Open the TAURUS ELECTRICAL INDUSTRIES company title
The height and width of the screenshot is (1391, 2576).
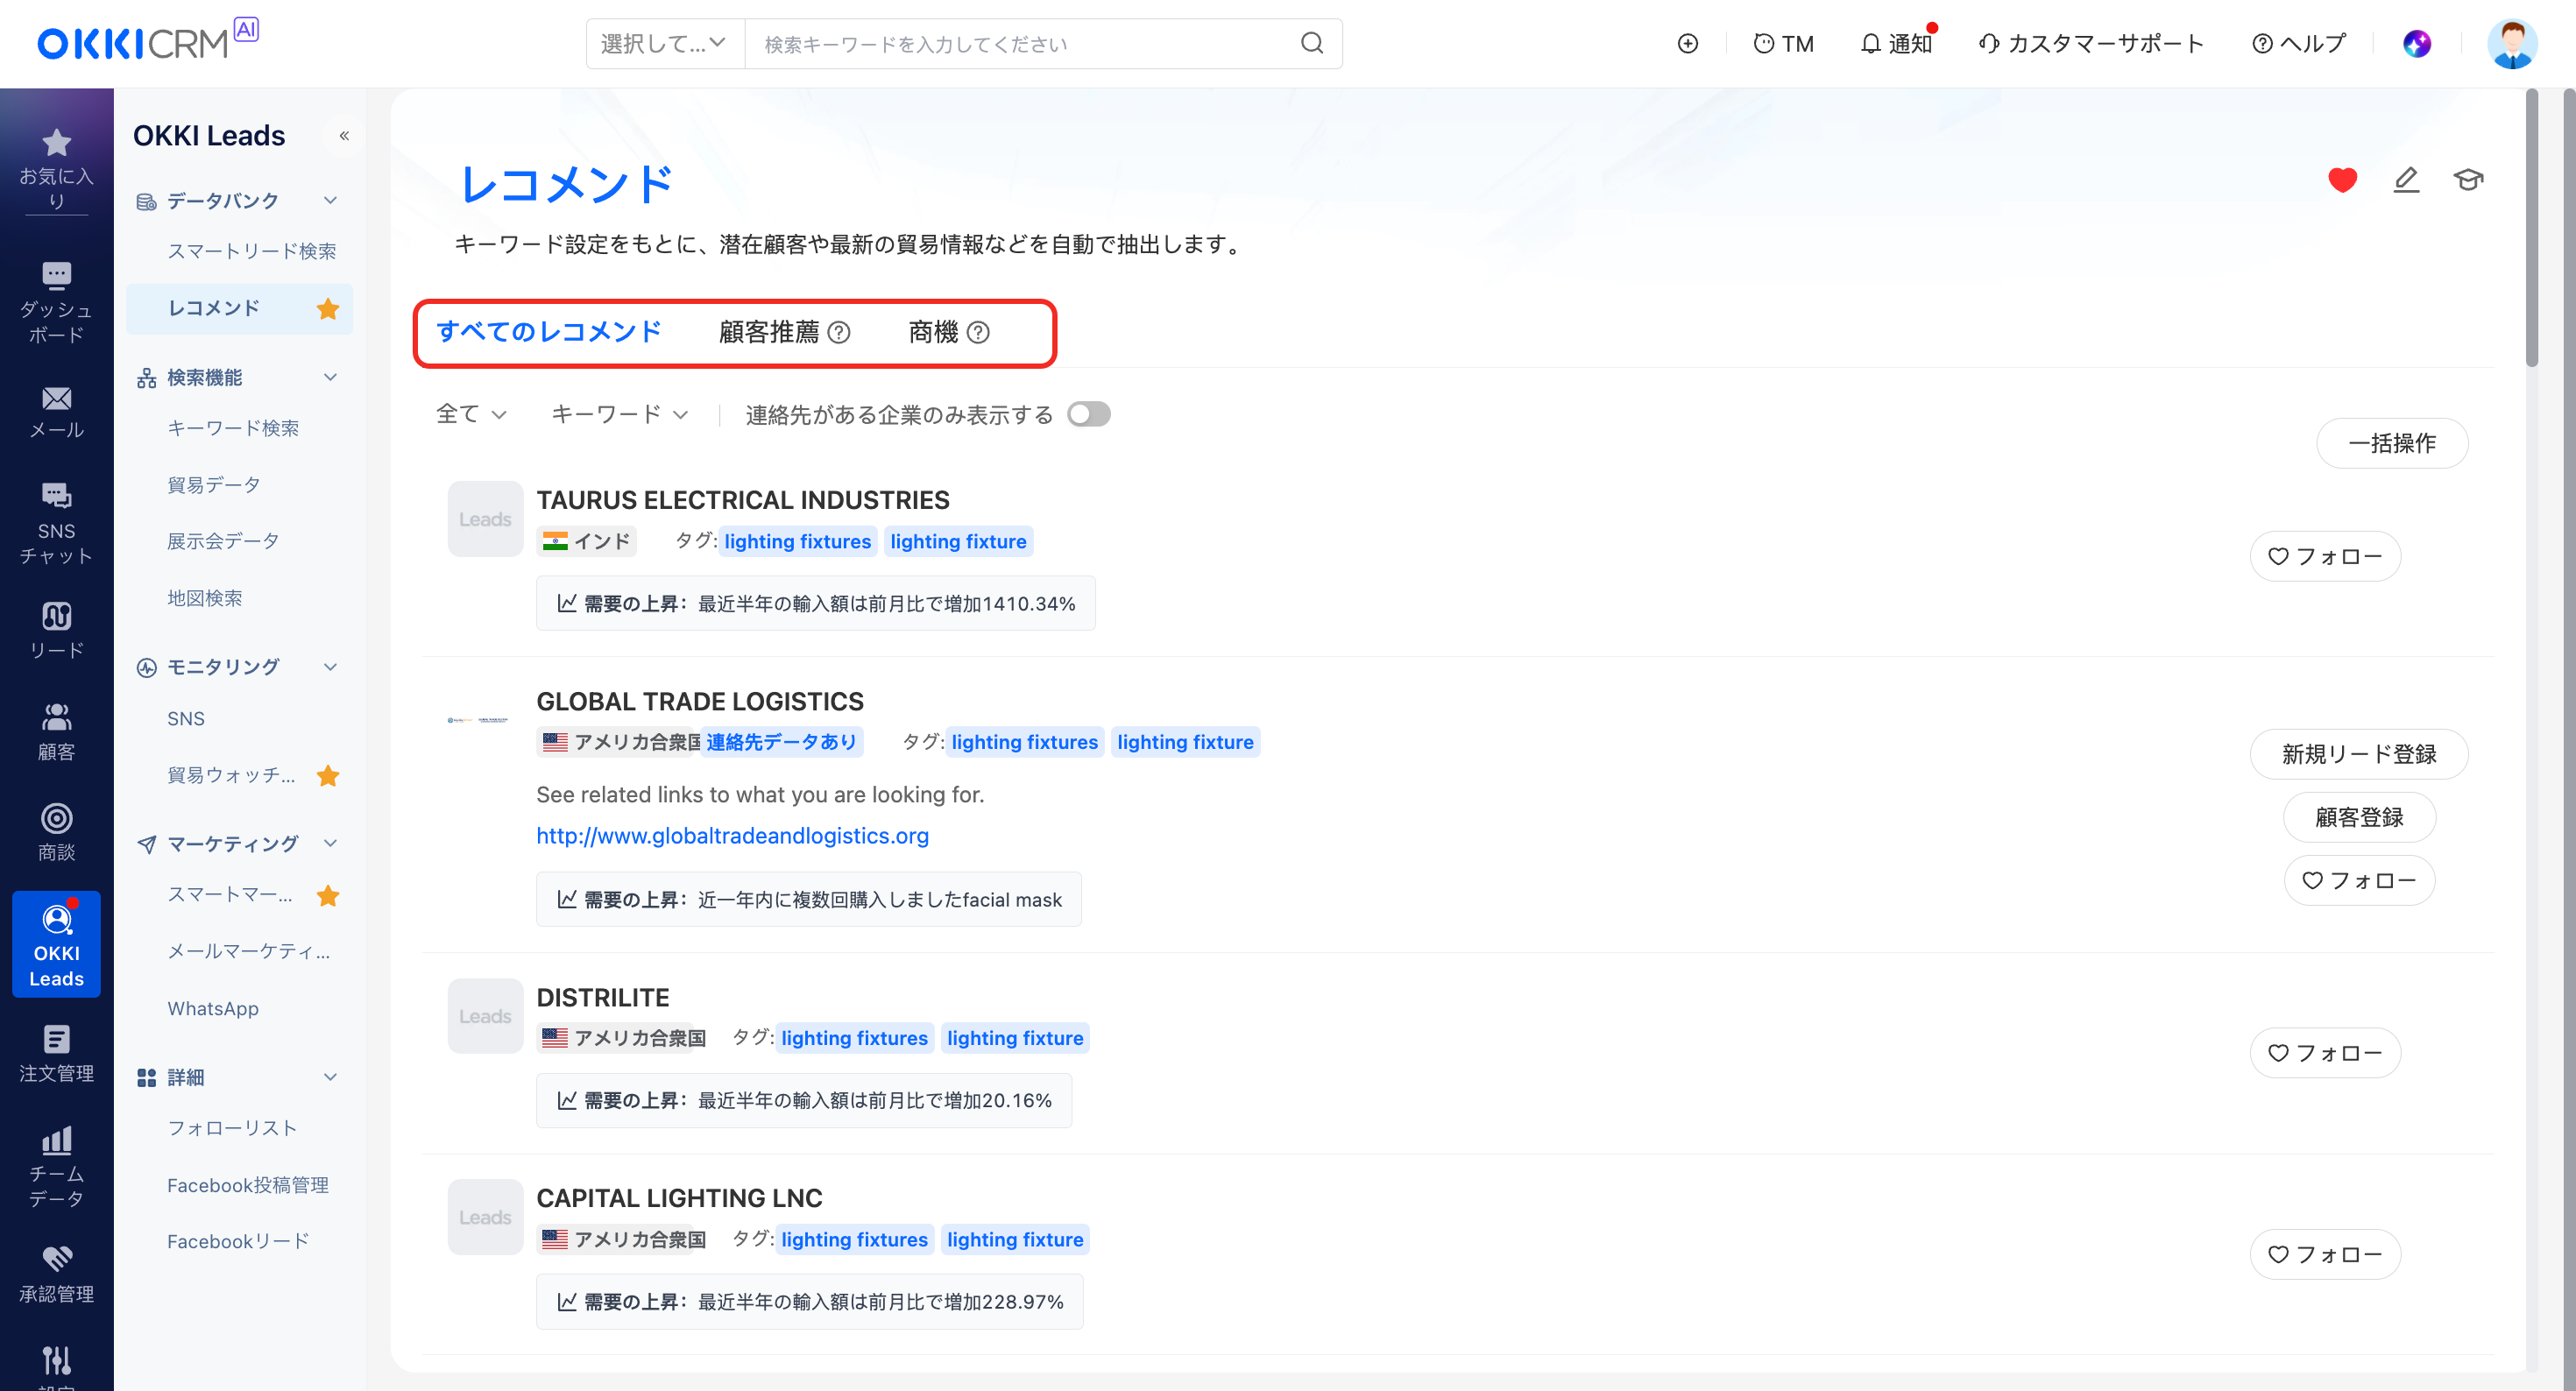pos(743,500)
